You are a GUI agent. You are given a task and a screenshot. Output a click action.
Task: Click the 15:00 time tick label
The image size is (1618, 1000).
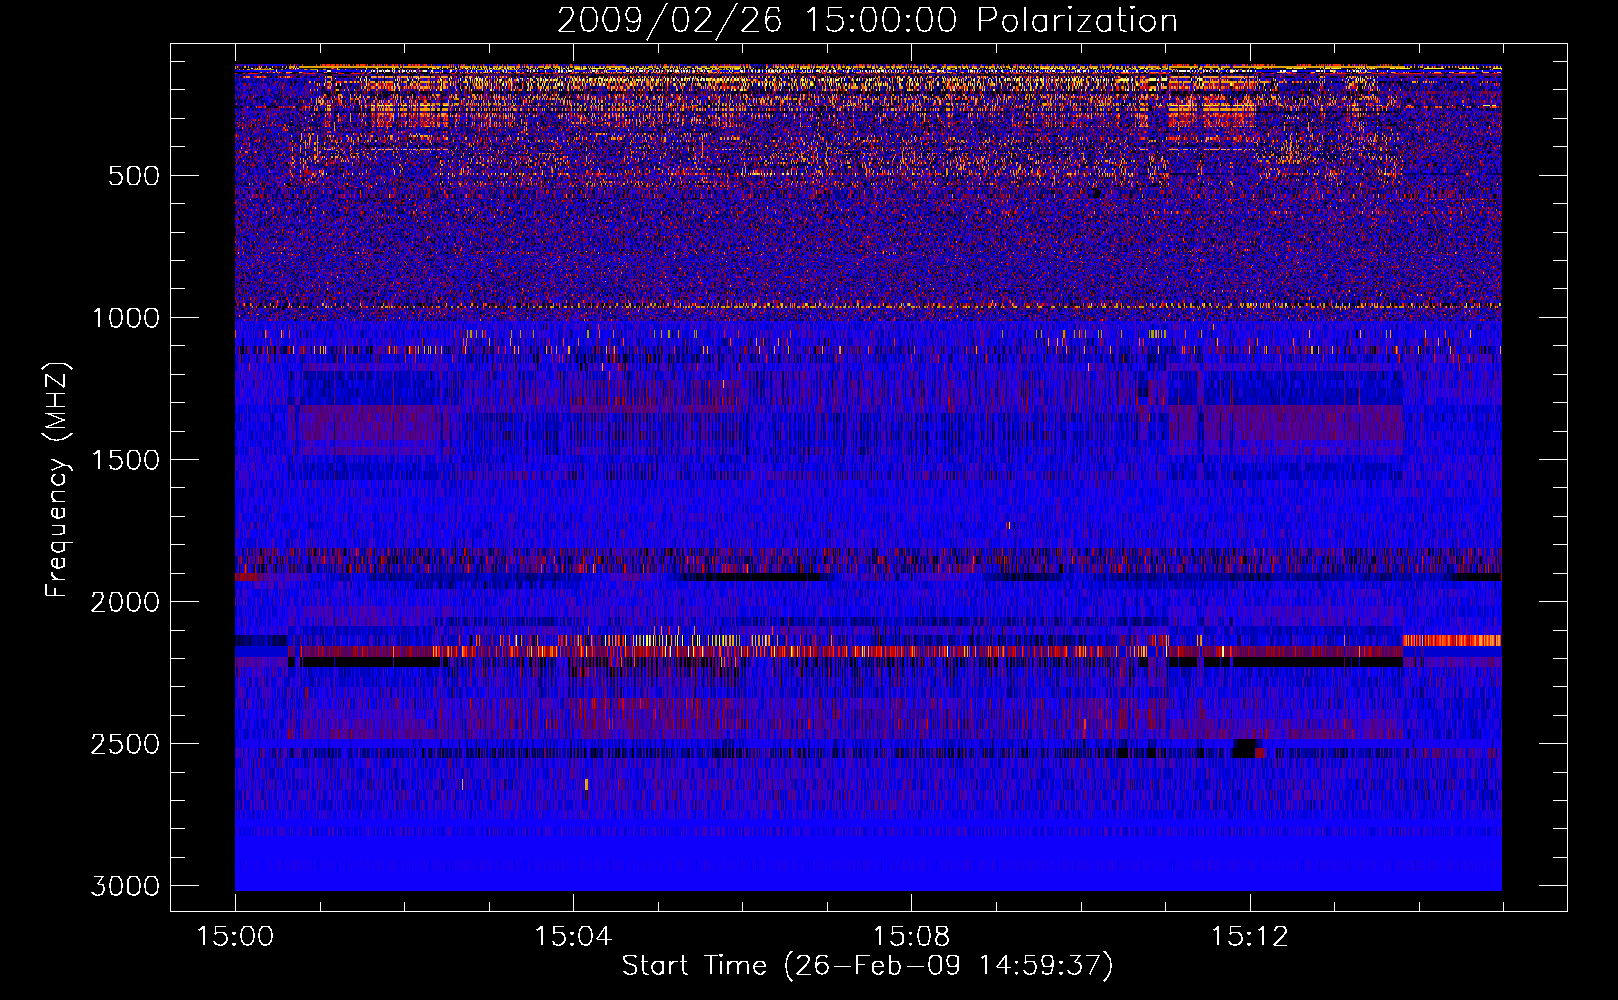click(235, 937)
